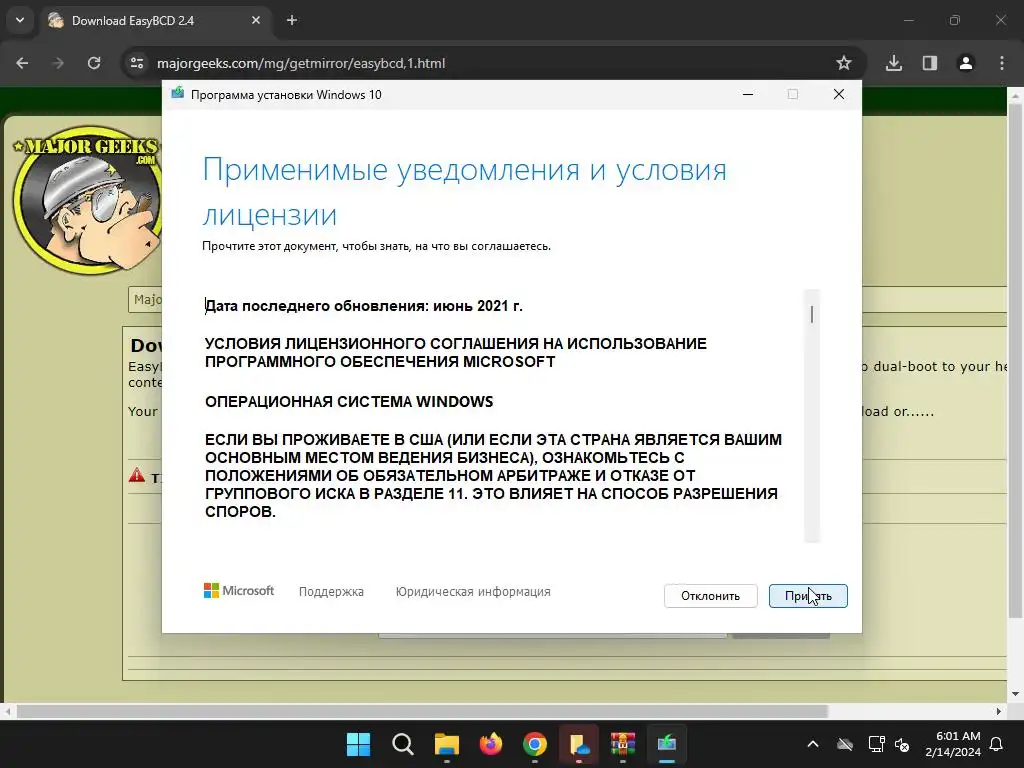The image size is (1024, 768).
Task: Switch to Chrome in taskbar
Action: 535,744
